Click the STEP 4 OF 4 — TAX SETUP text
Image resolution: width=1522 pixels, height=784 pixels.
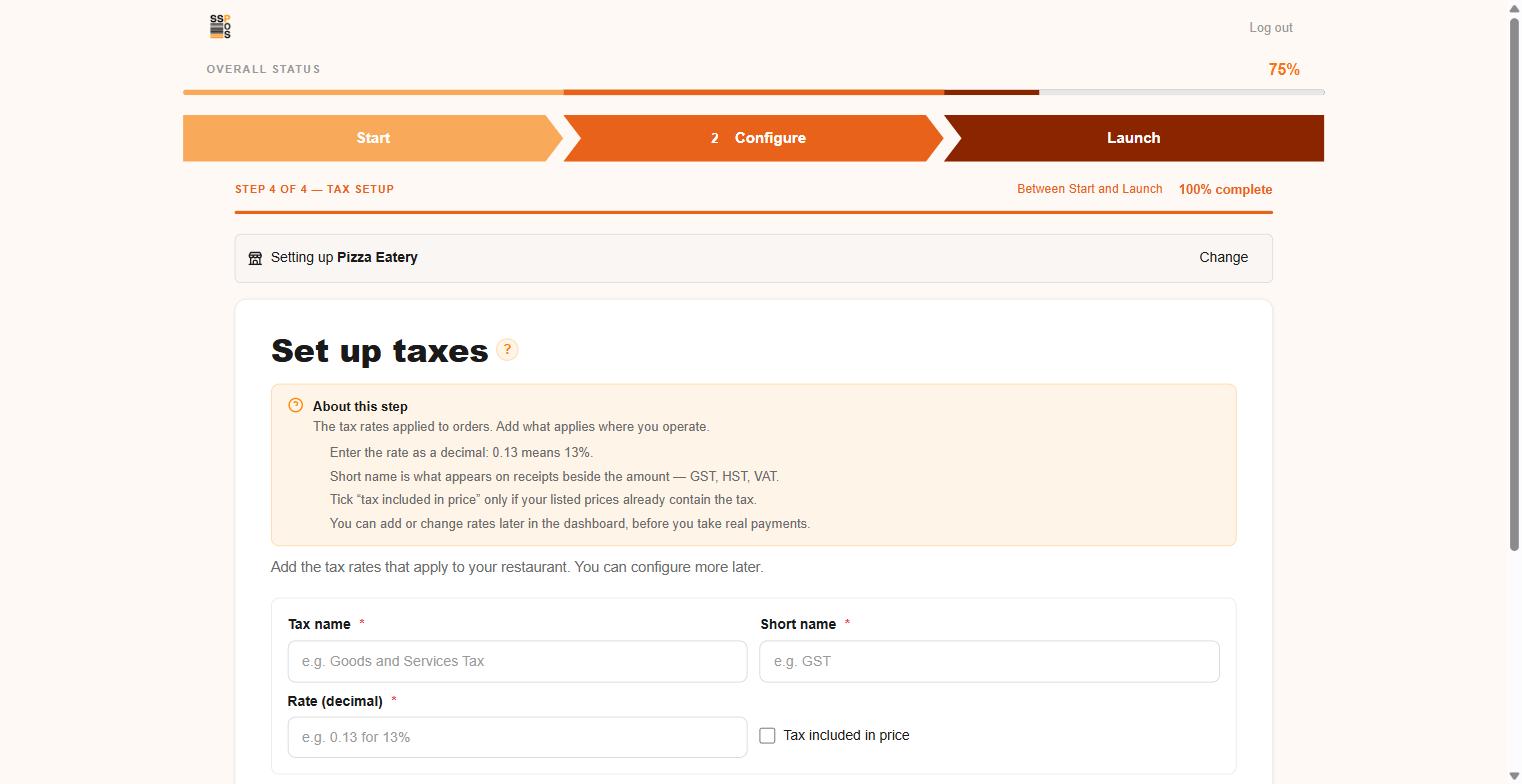[x=315, y=189]
